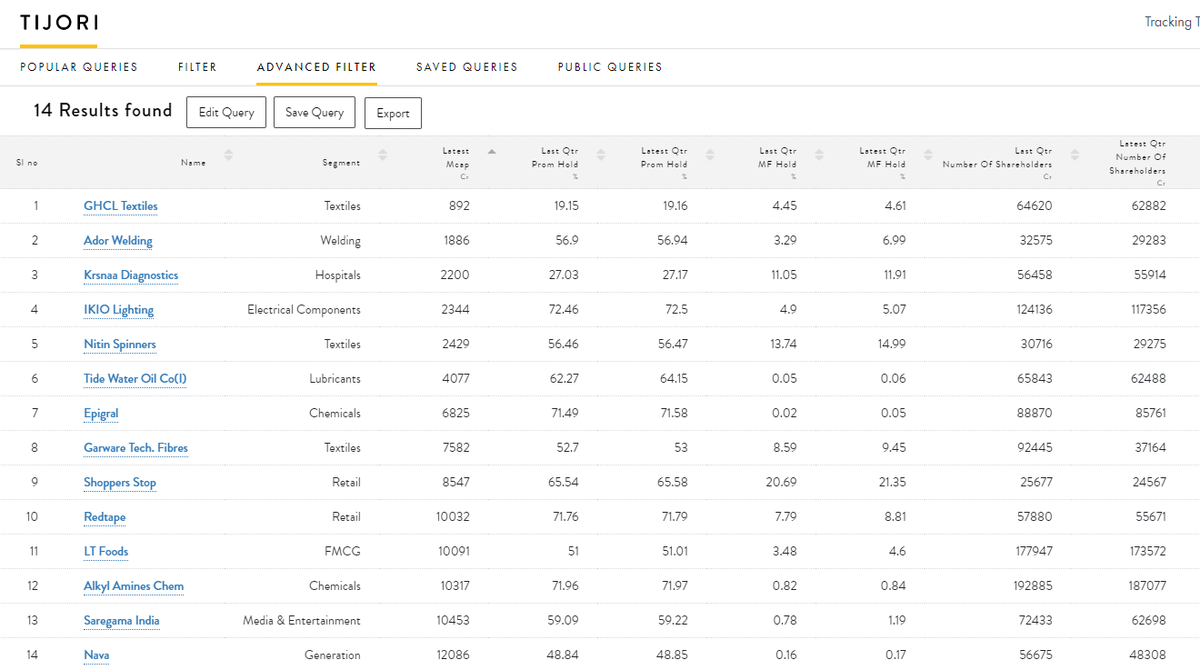Screen dimensions: 1200x670
Task: Select FMCG segment cell
Action: tap(345, 551)
